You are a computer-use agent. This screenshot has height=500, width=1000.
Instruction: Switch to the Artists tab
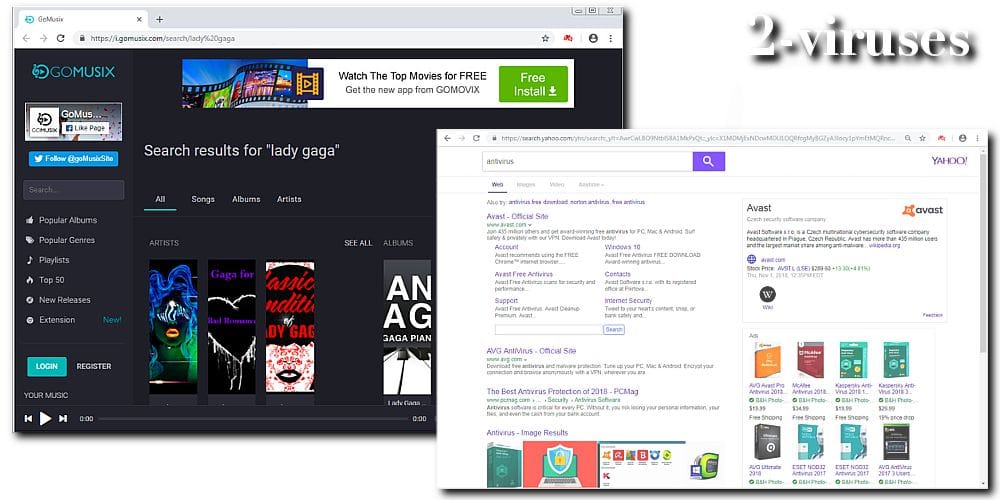pyautogui.click(x=289, y=199)
